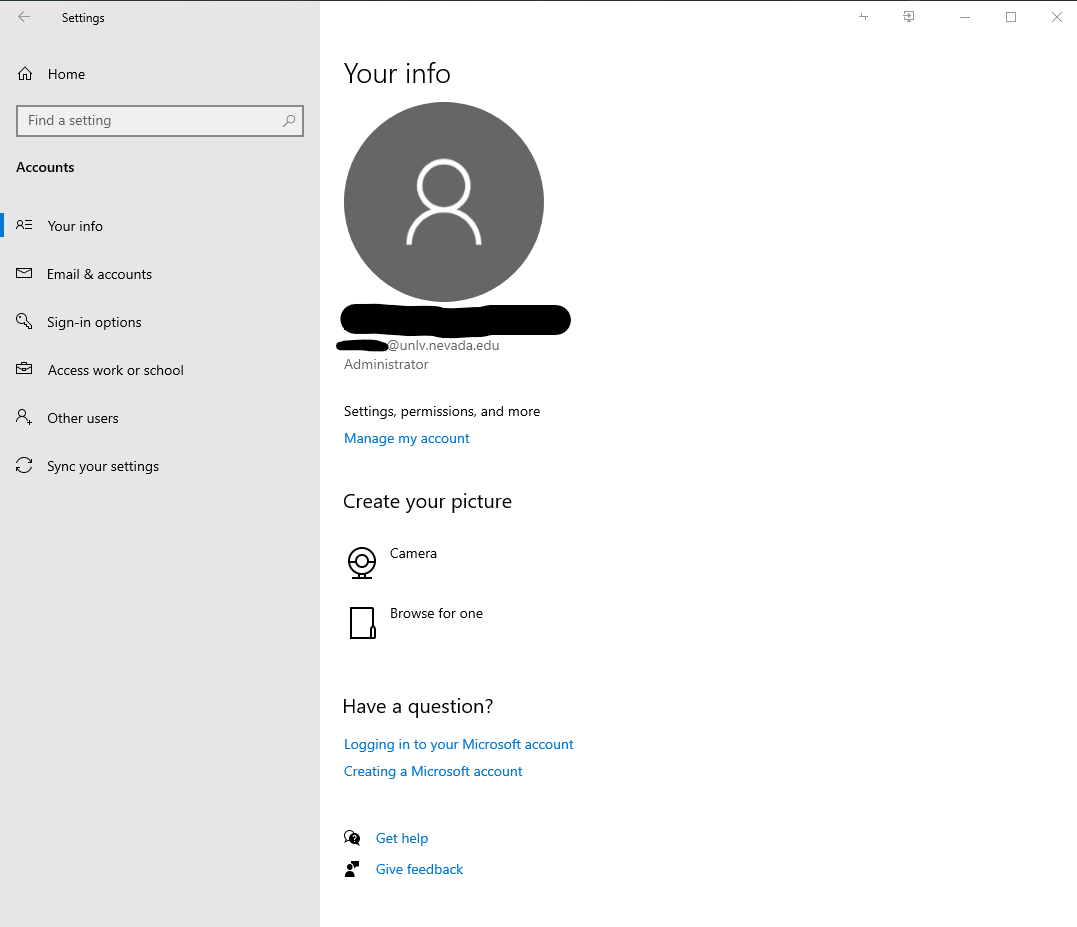
Task: Click the Home house icon
Action: [25, 73]
